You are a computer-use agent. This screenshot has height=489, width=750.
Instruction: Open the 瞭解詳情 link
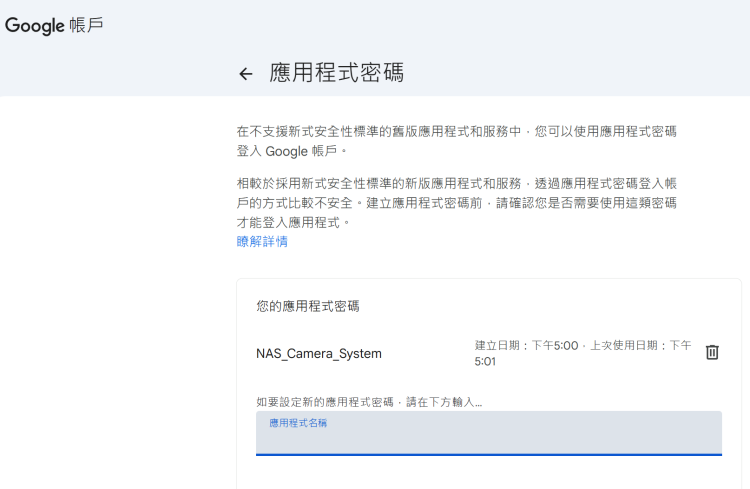click(262, 241)
